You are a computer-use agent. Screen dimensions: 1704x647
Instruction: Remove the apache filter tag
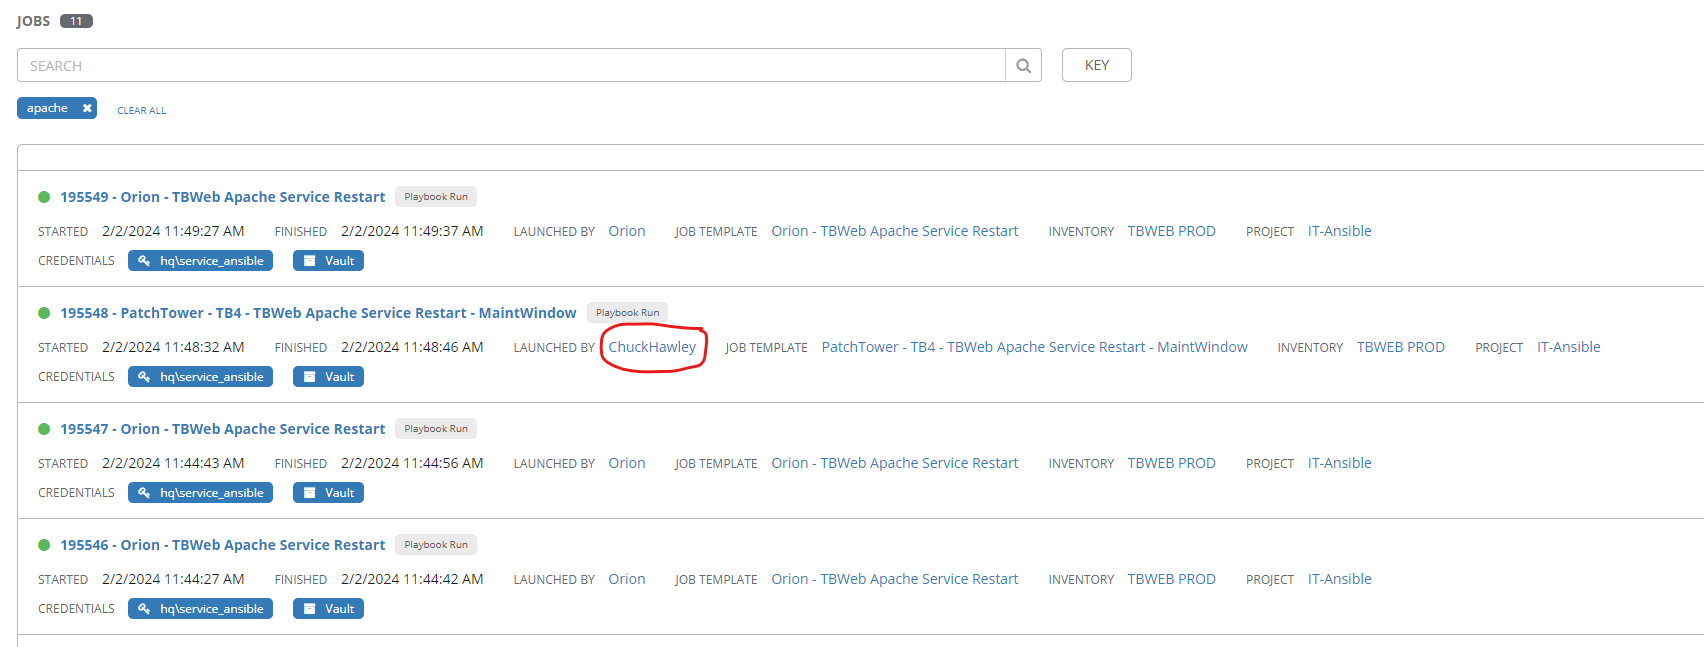click(x=87, y=108)
